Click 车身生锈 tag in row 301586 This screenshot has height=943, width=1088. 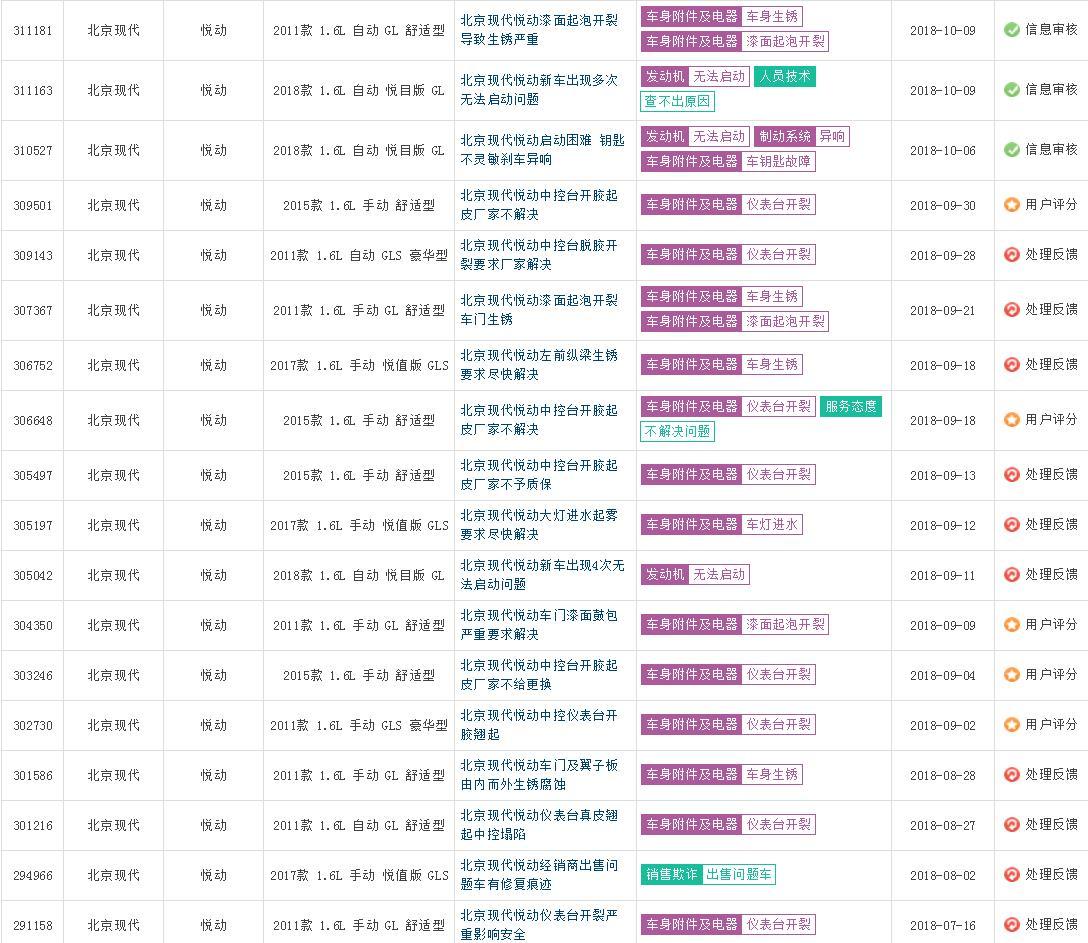(772, 774)
